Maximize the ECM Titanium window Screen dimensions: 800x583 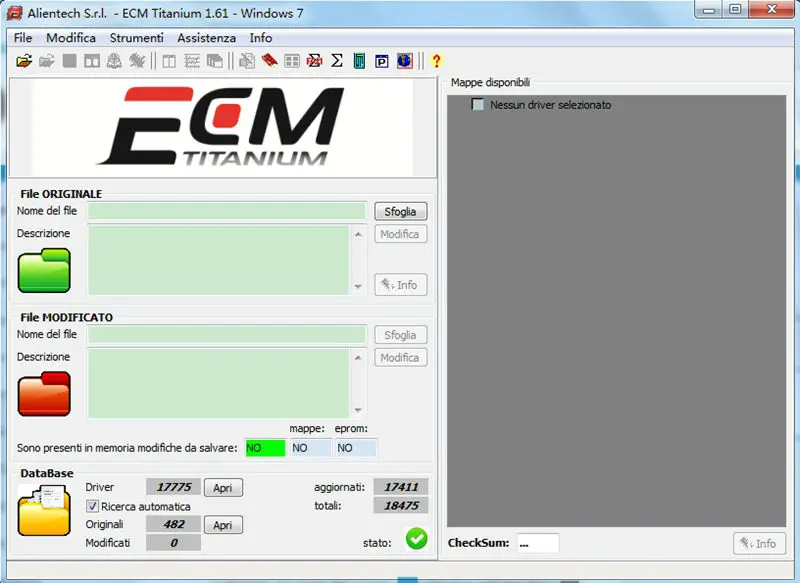(735, 9)
